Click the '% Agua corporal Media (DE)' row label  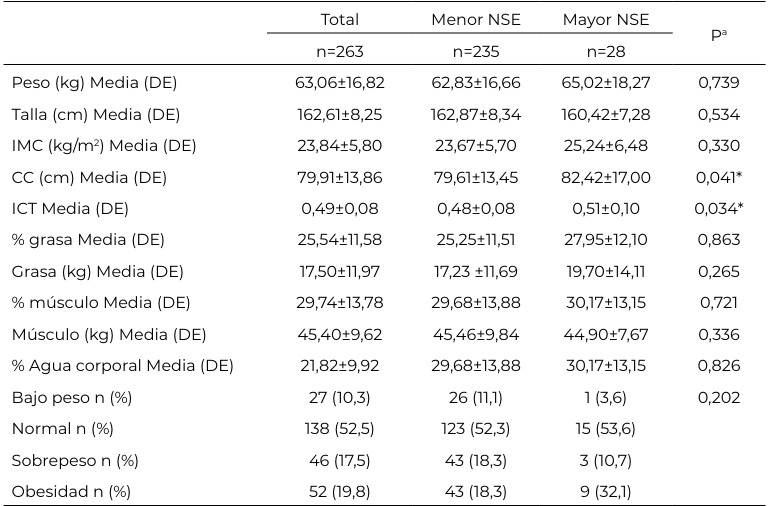[122, 366]
